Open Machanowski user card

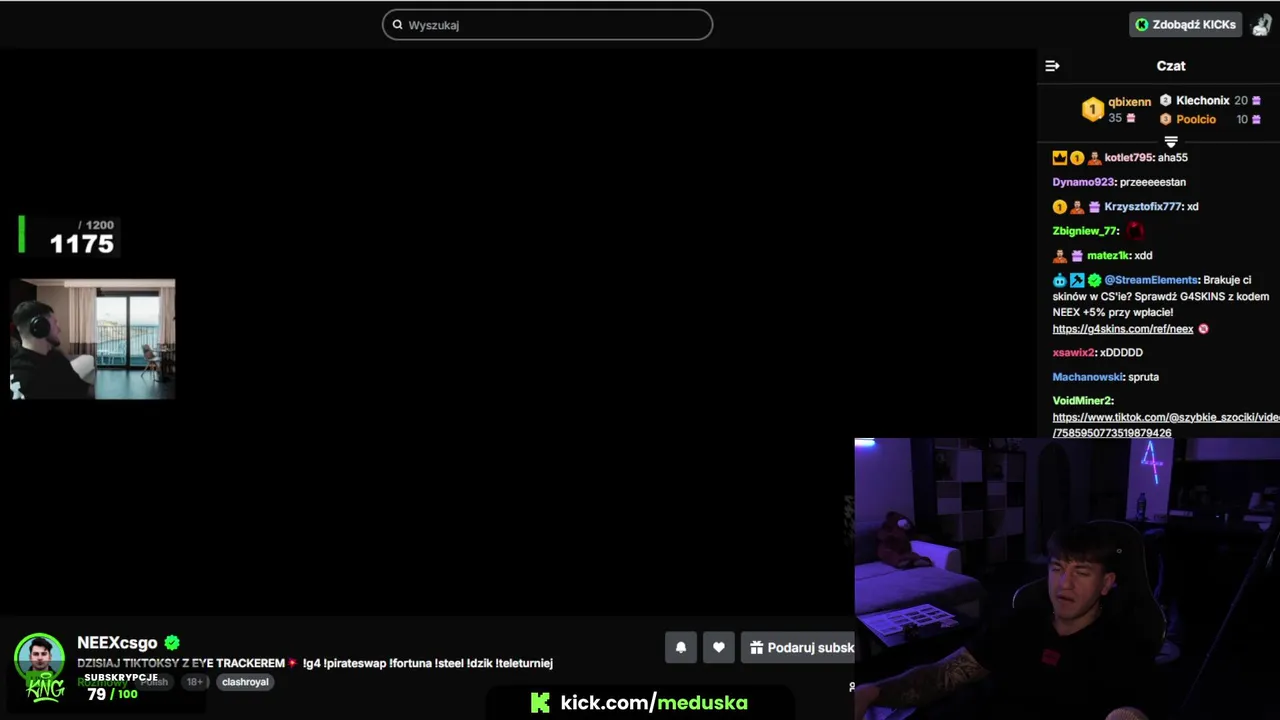[x=1088, y=377]
